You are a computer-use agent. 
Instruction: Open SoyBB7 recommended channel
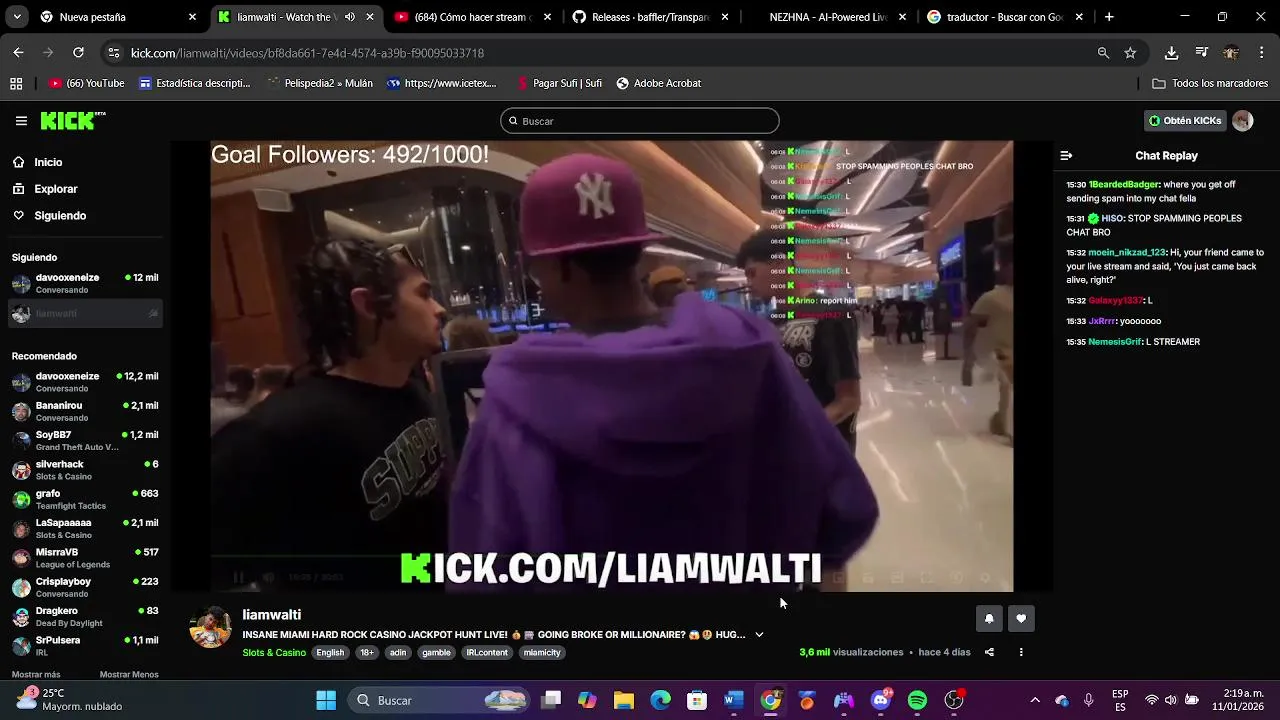(86, 441)
